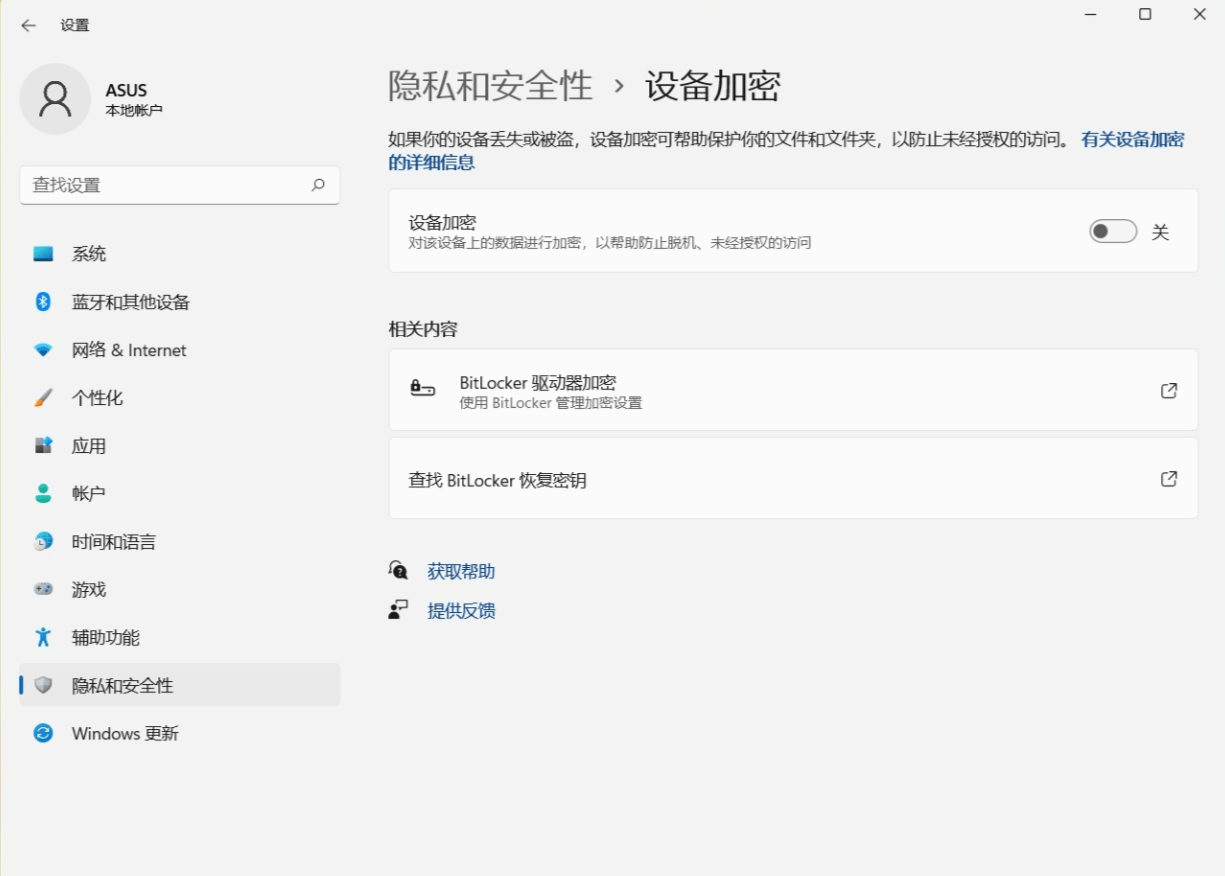1225x876 pixels.
Task: Click the 提供反馈 link
Action: (x=460, y=611)
